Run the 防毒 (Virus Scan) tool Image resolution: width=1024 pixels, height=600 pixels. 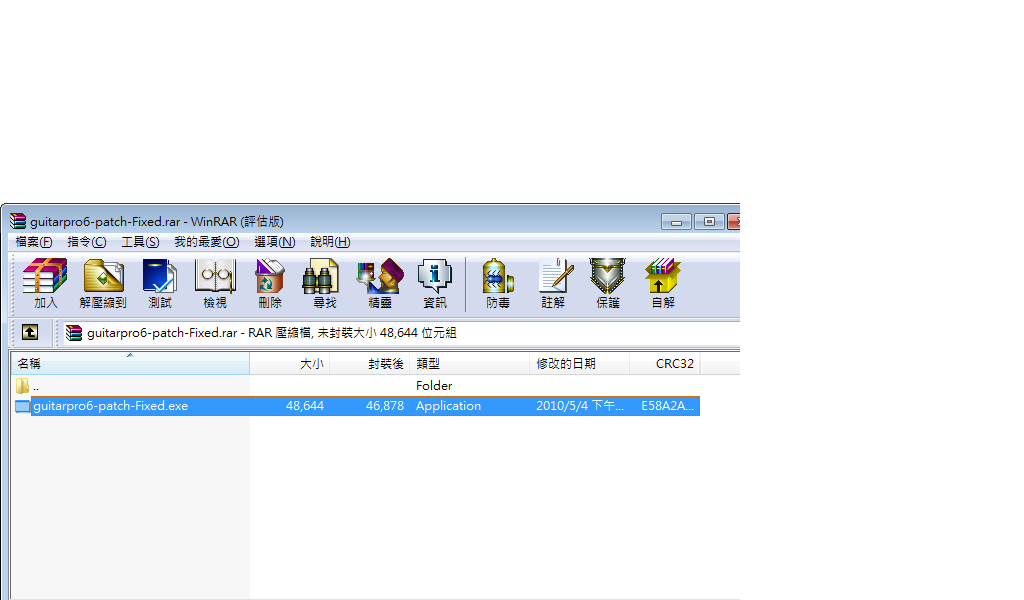(x=498, y=283)
